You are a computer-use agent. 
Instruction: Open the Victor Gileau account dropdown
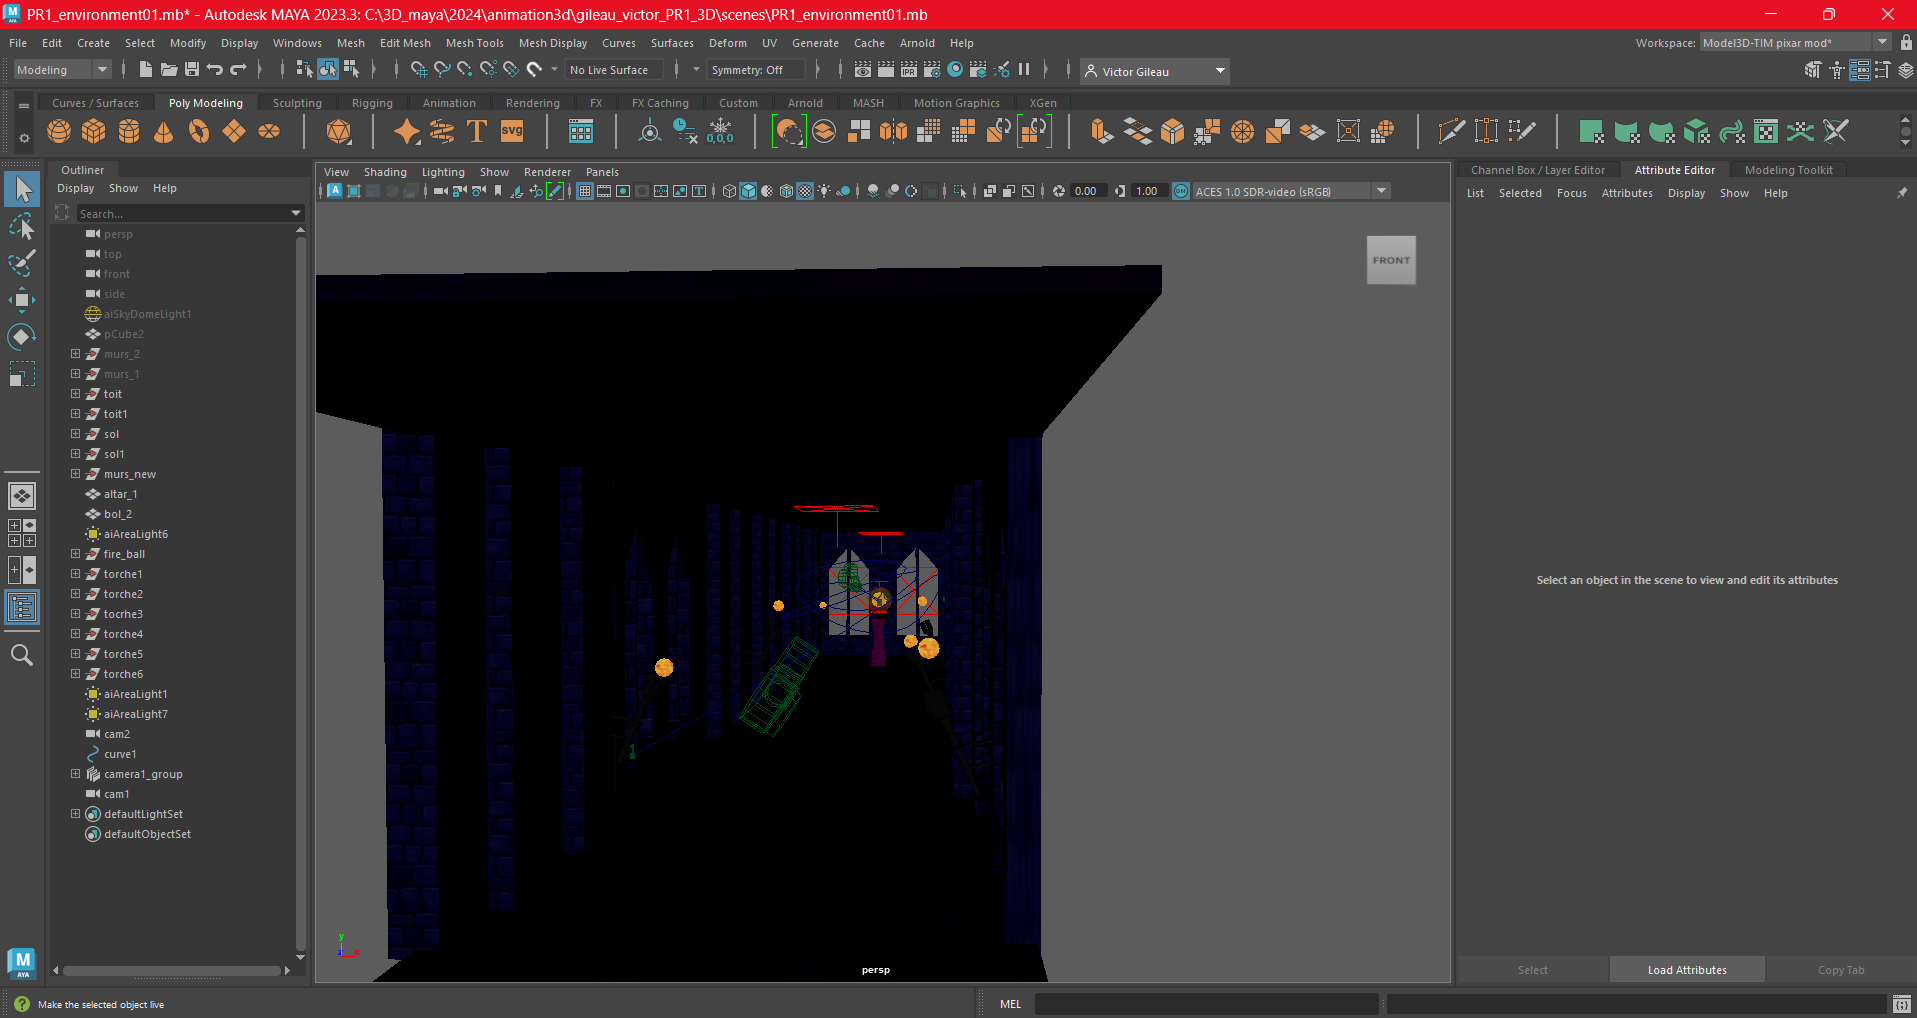[x=1155, y=71]
